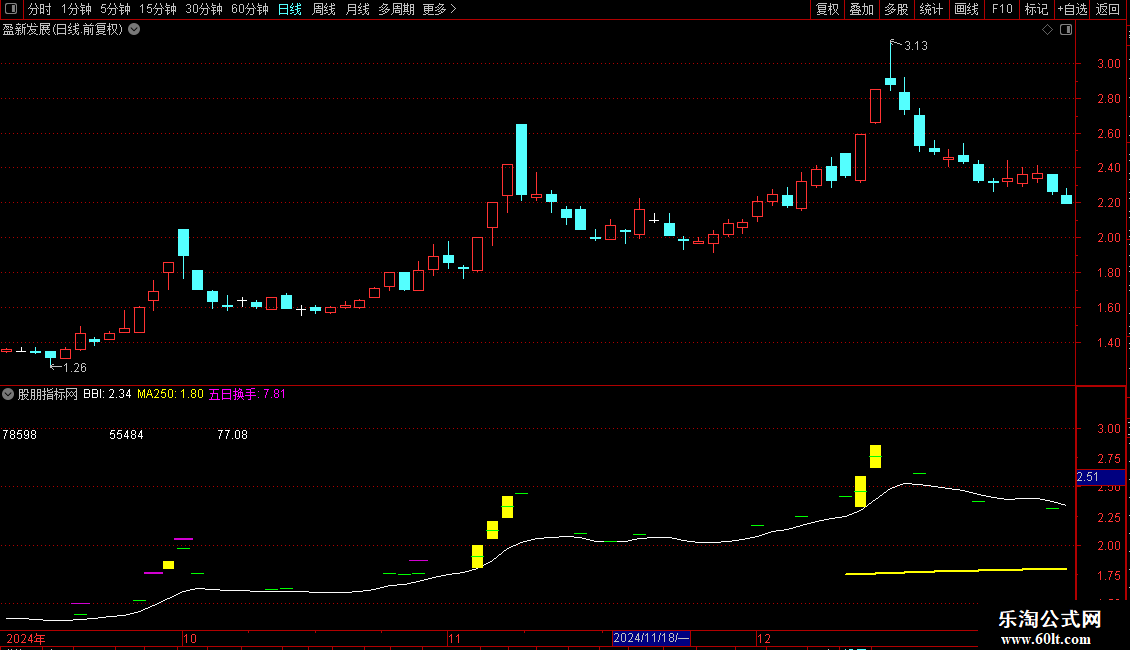The image size is (1130, 650).
Task: Select the 30分钟 period
Action: click(203, 9)
